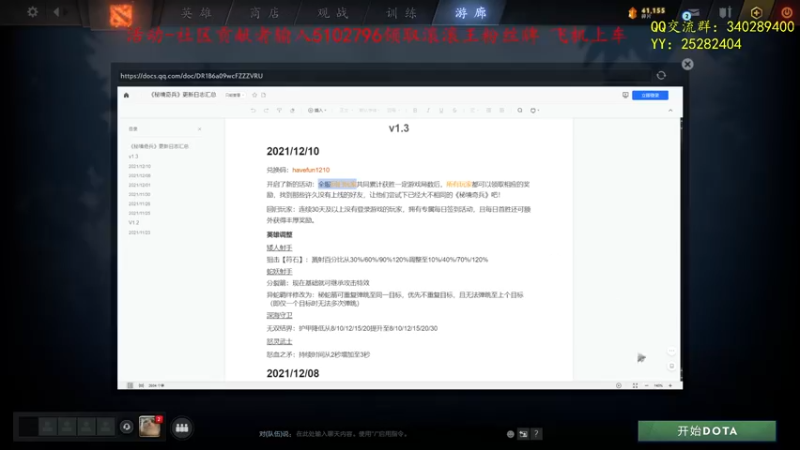The width and height of the screenshot is (800, 450).
Task: Click the monitor icon beside login button
Action: pos(625,95)
